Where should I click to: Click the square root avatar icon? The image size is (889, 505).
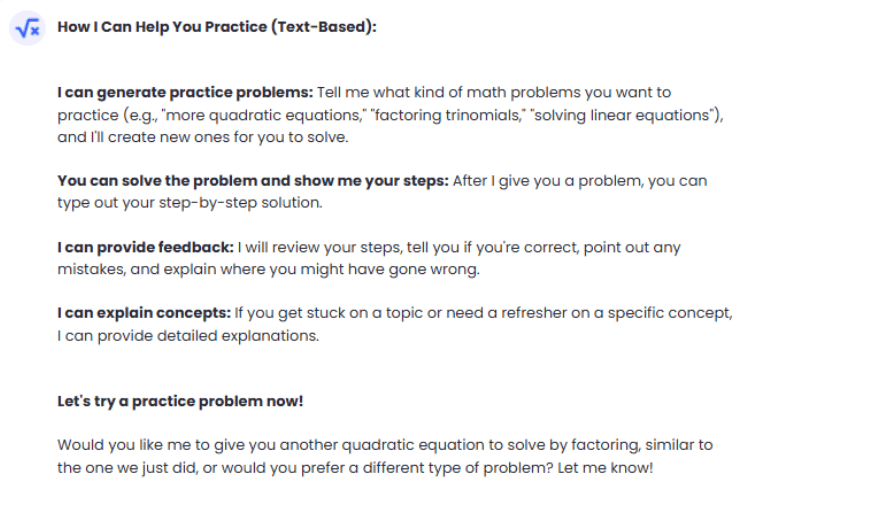click(27, 28)
